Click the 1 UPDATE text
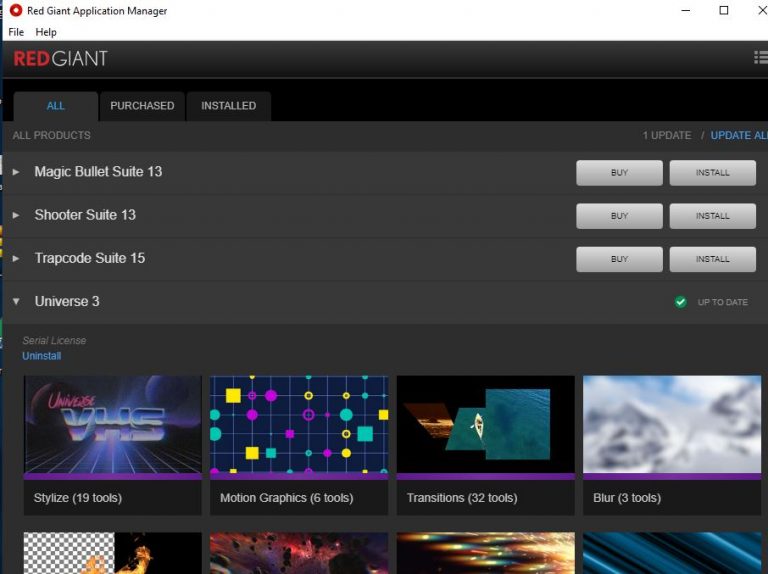This screenshot has height=574, width=768. coord(667,135)
